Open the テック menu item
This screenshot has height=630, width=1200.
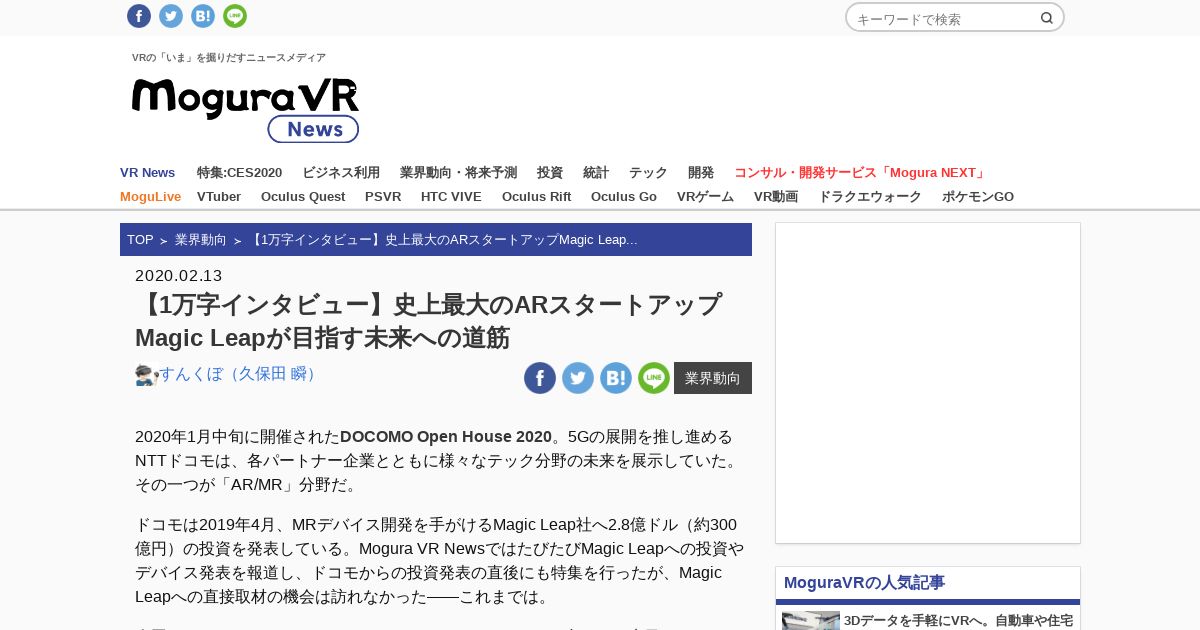[x=648, y=173]
